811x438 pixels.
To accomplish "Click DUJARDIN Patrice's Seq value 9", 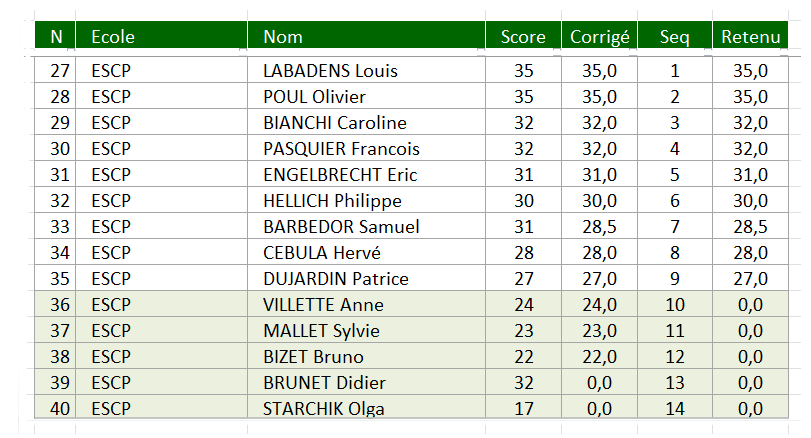I will (x=675, y=279).
